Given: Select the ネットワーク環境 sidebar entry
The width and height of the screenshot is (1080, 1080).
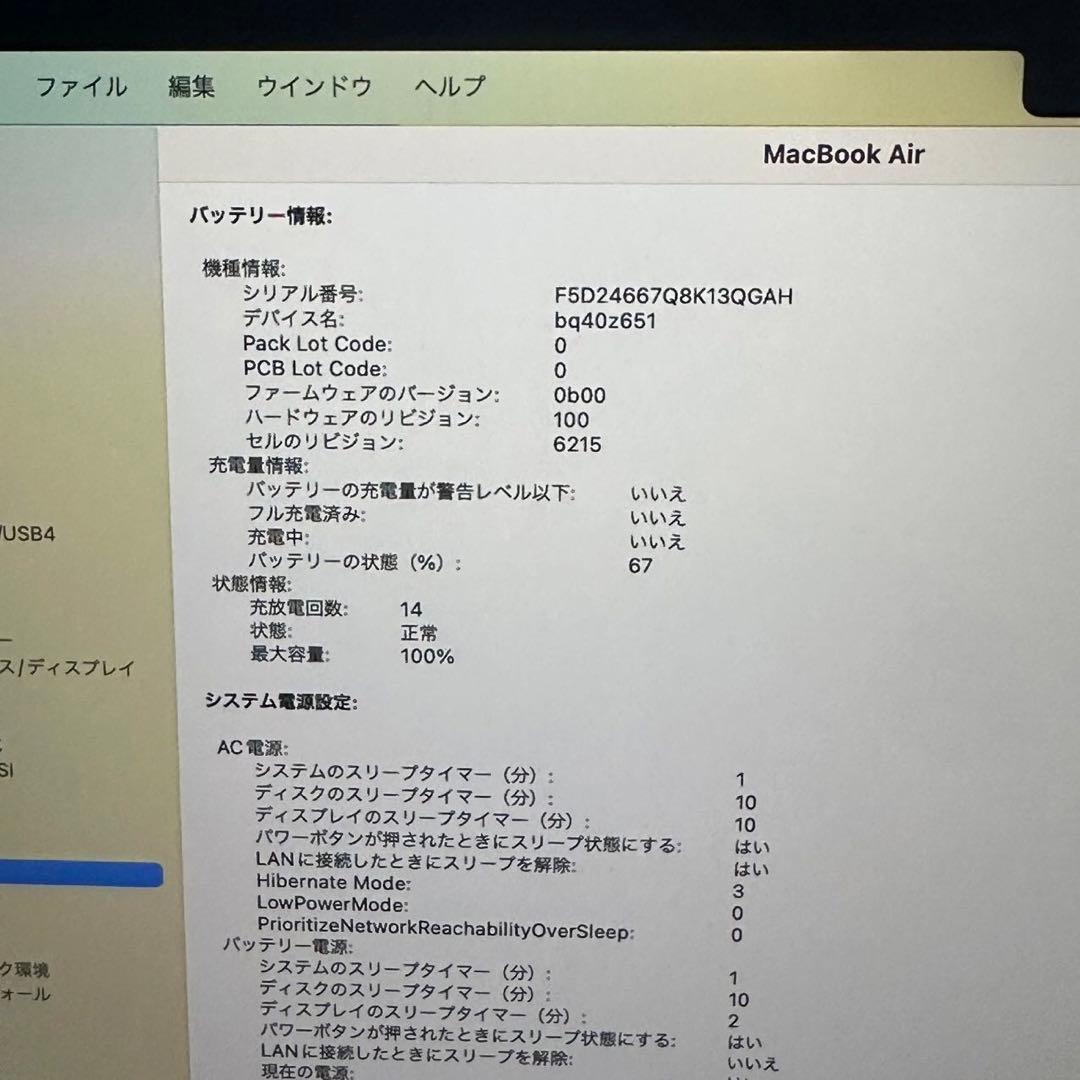Looking at the screenshot, I should [30, 968].
